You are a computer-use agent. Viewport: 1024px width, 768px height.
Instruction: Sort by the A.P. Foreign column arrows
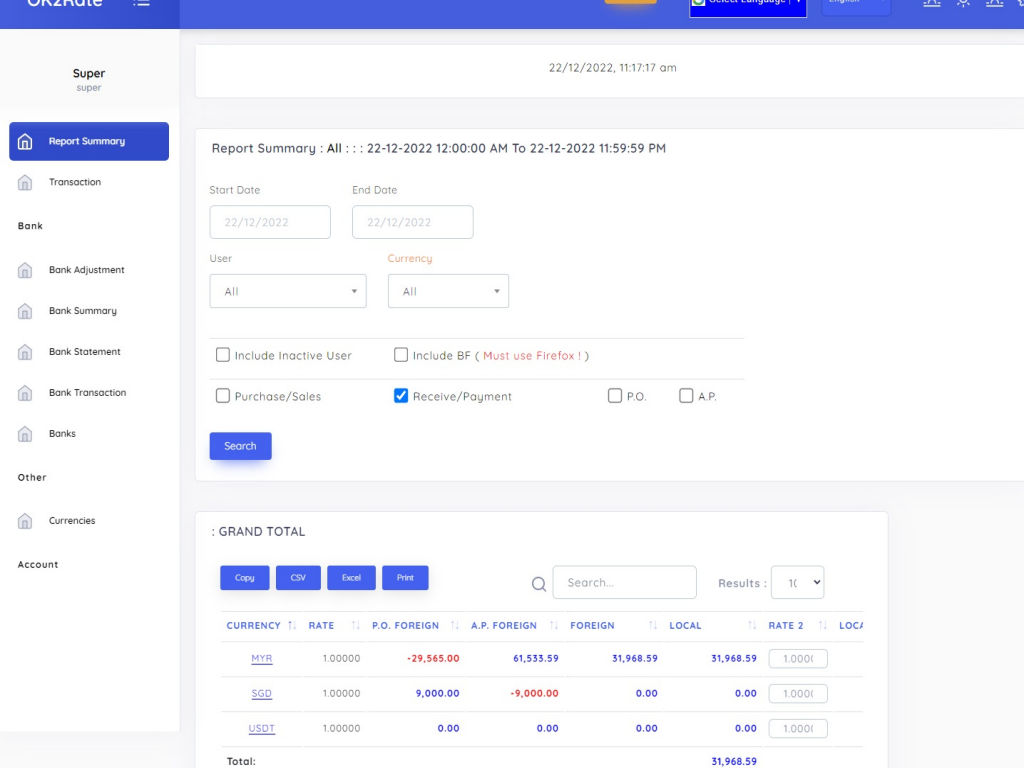553,626
